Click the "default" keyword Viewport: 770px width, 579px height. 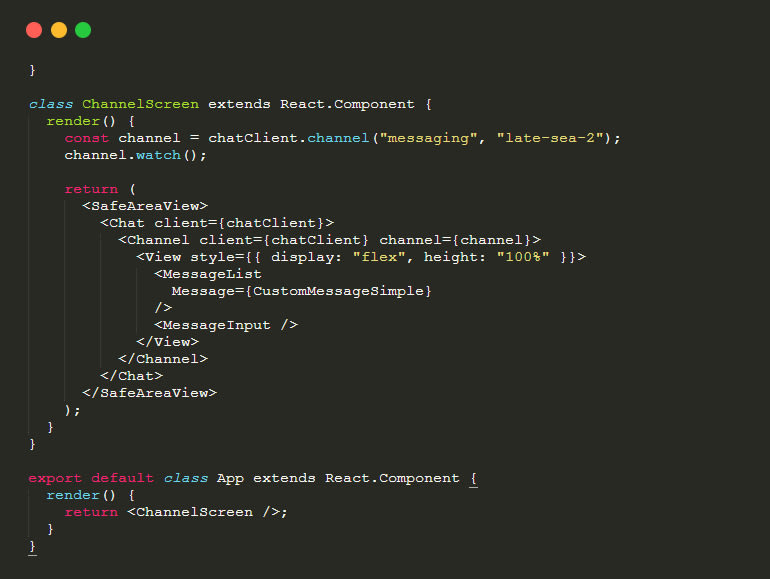coord(122,478)
